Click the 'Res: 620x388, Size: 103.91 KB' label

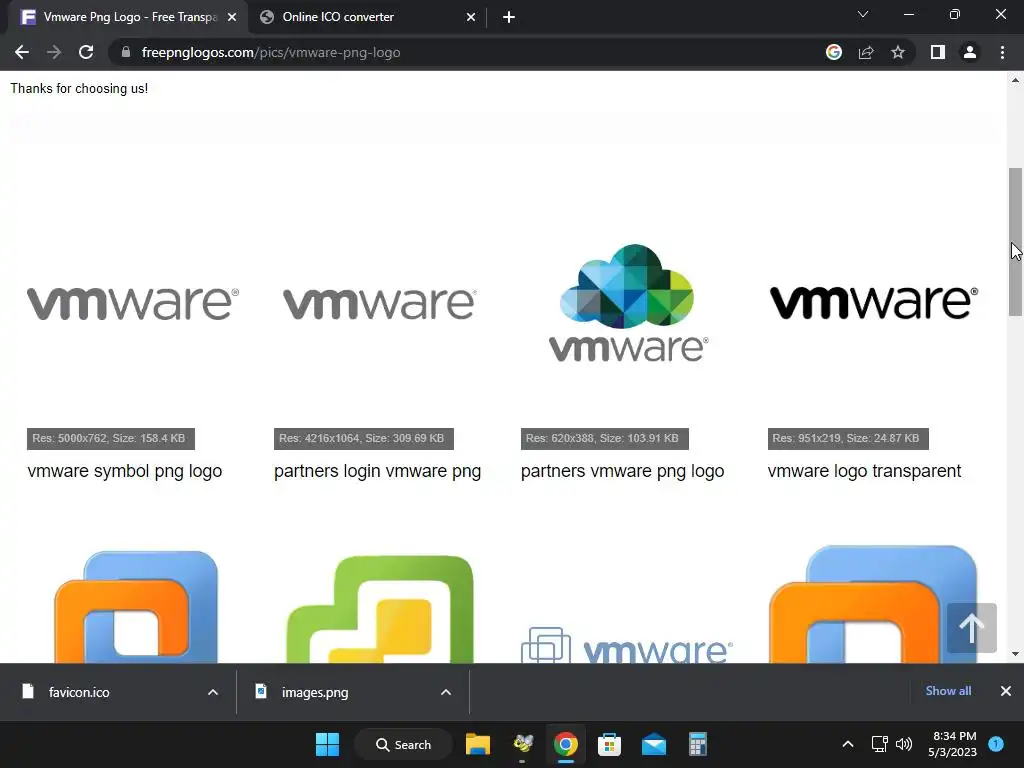click(604, 438)
